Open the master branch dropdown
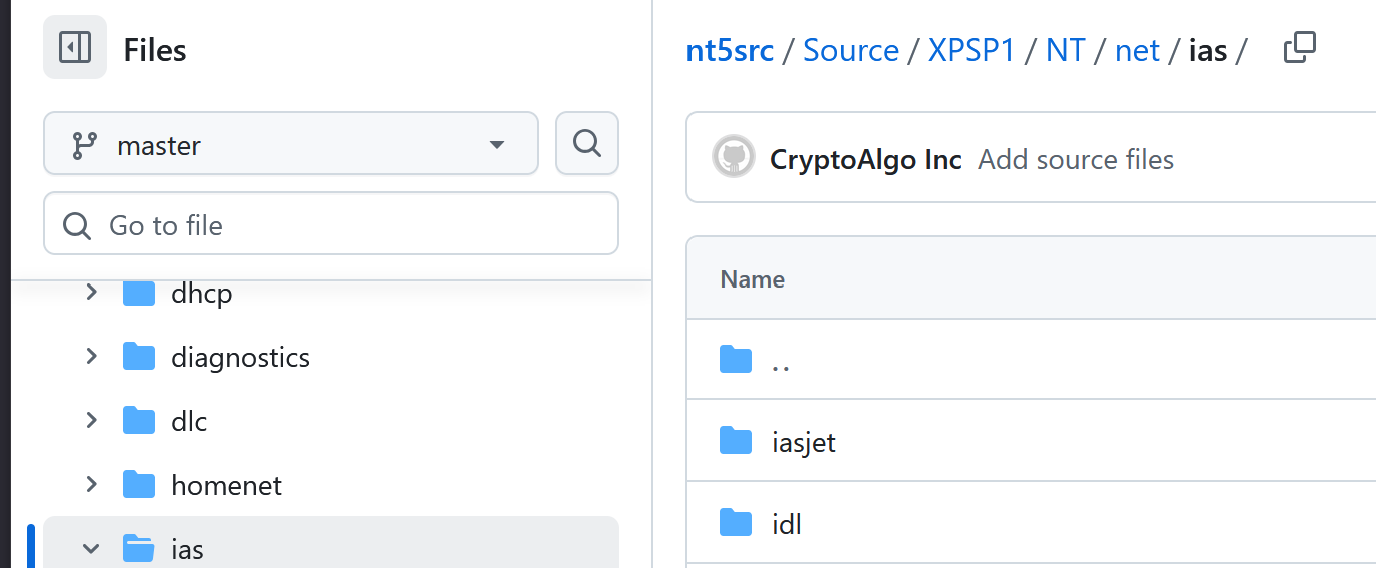1376x568 pixels. pyautogui.click(x=290, y=144)
